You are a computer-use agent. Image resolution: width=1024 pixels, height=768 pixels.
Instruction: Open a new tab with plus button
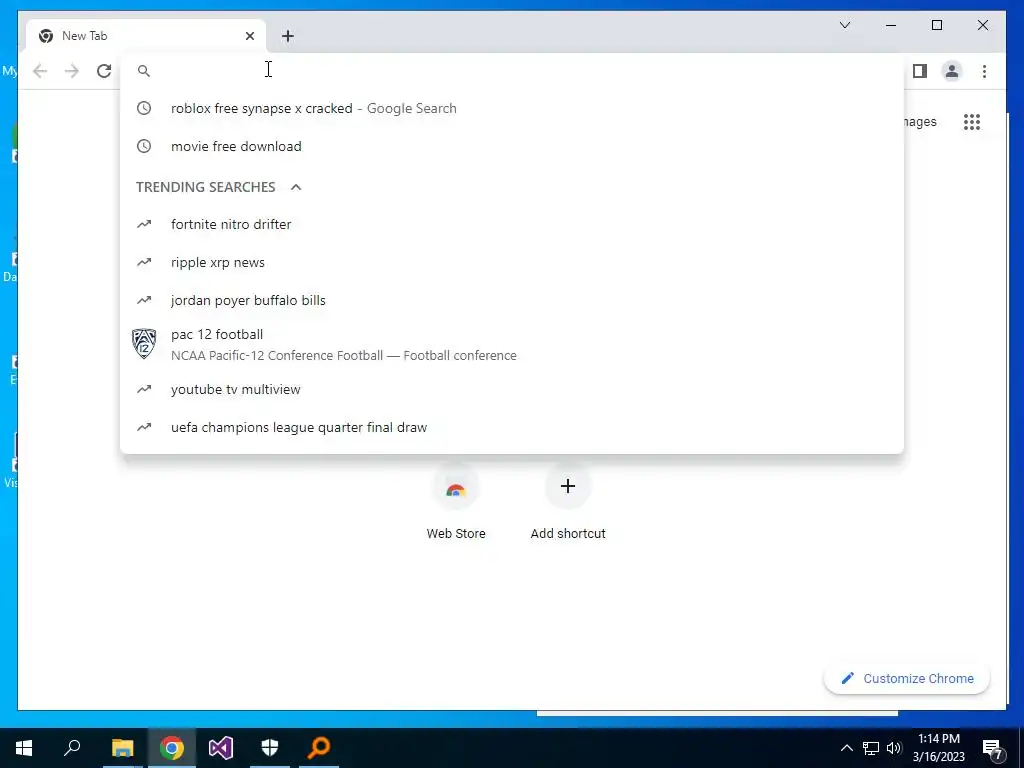(x=288, y=36)
